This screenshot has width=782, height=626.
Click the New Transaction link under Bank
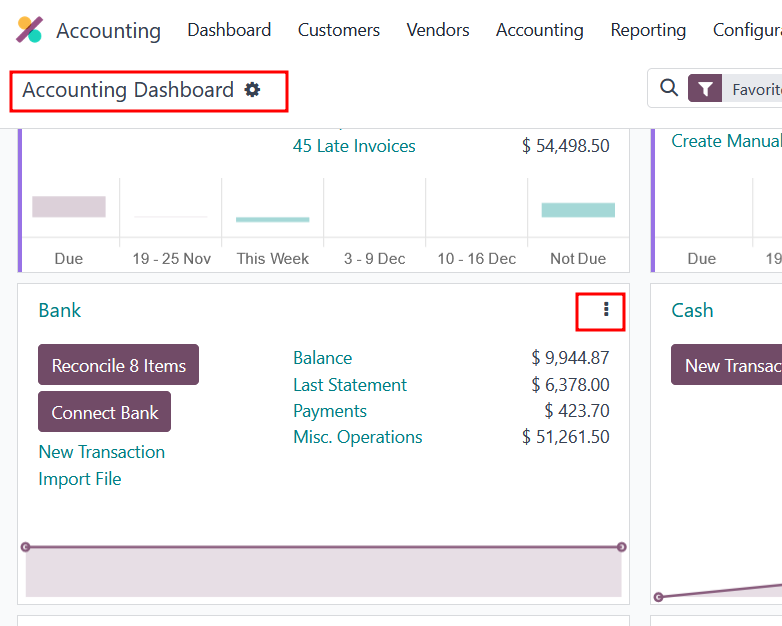[102, 452]
